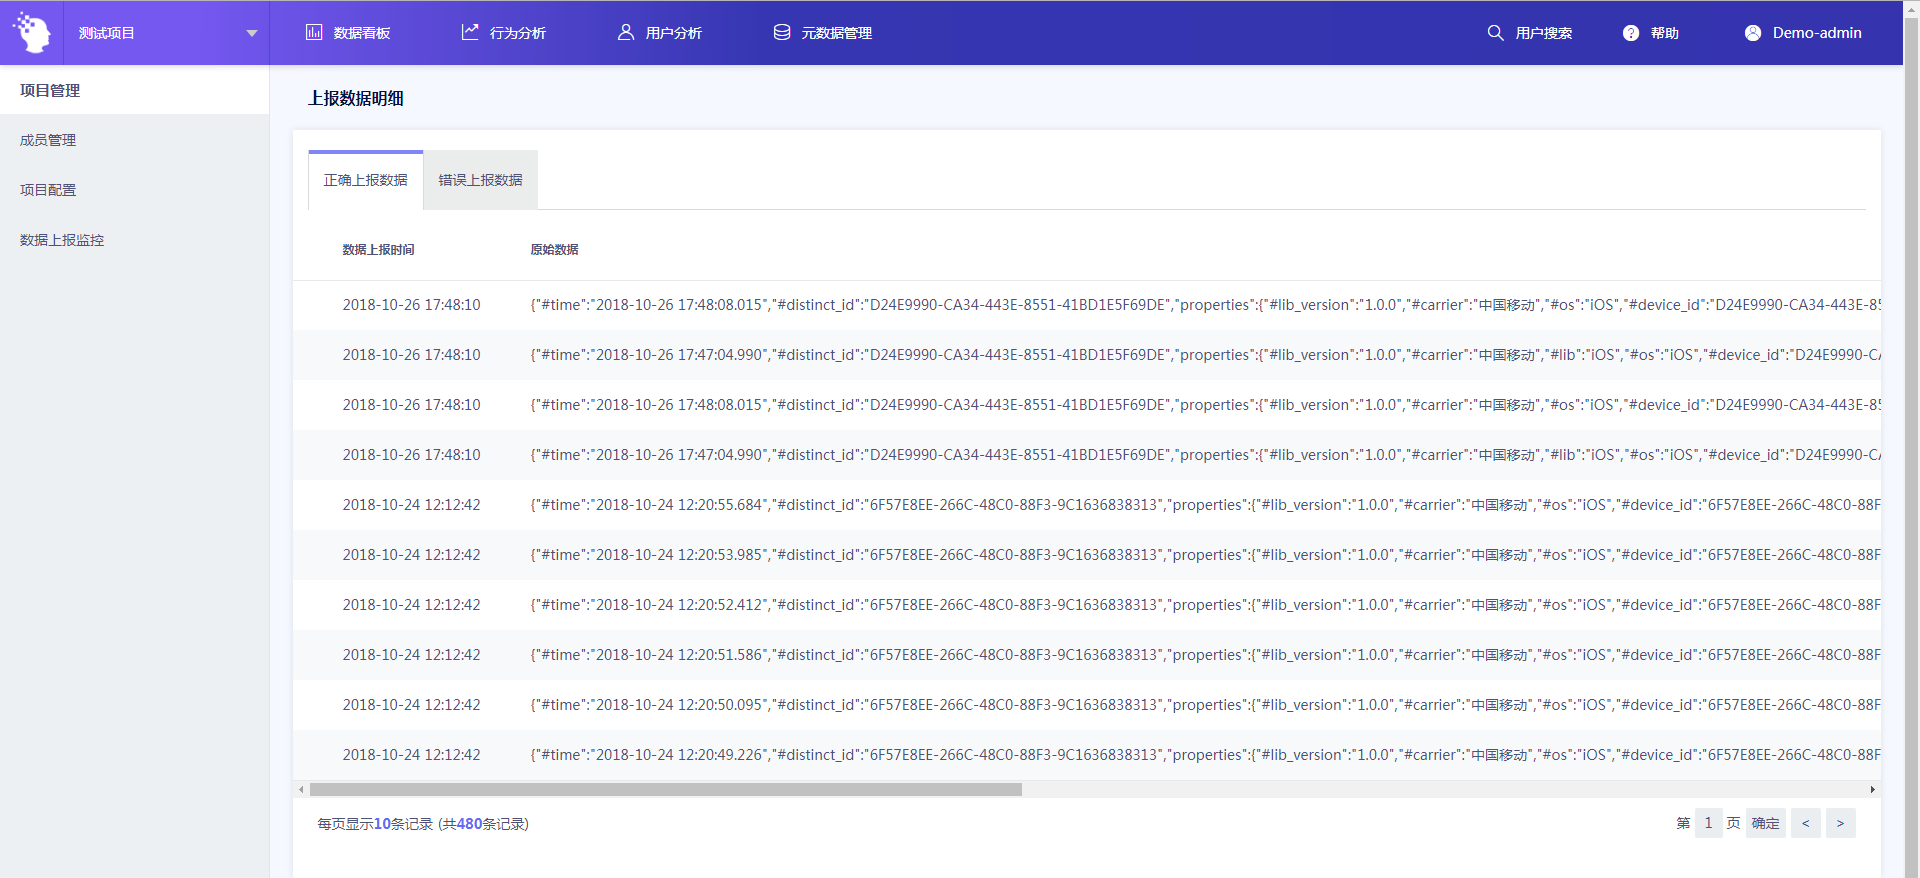Viewport: 1920px width, 878px height.
Task: Click the 数据看板 dashboard chart icon
Action: [x=314, y=32]
